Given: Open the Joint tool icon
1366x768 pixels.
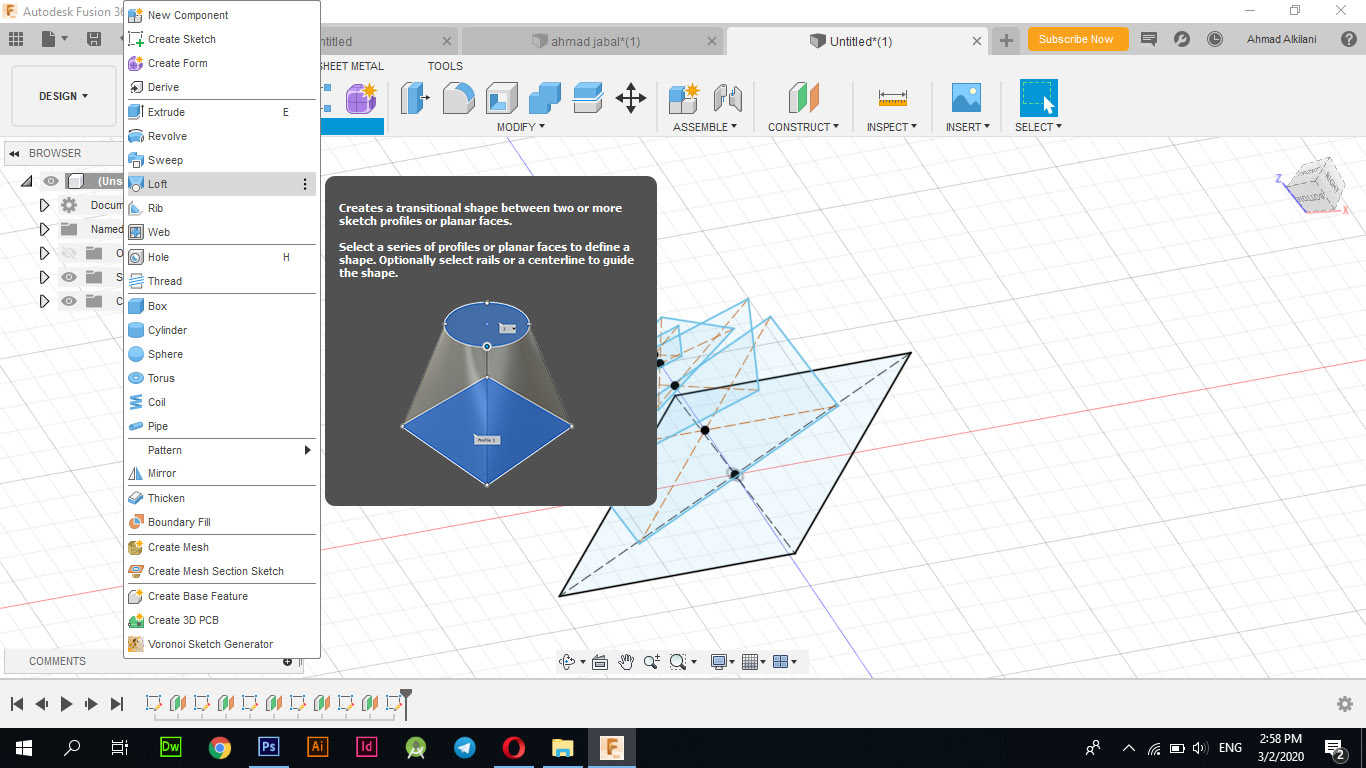Looking at the screenshot, I should (727, 98).
